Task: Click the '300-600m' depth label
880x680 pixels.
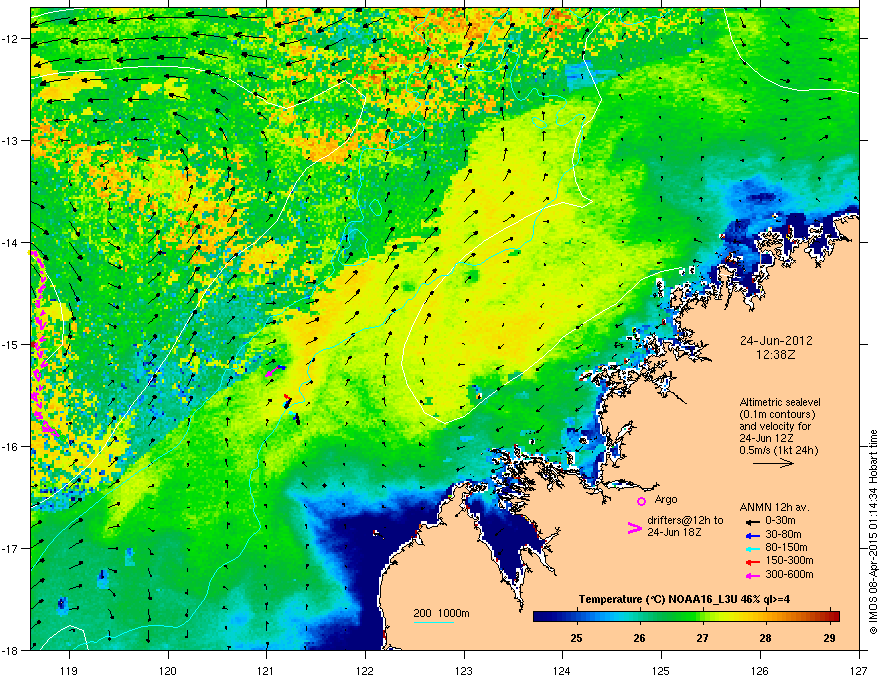Action: click(x=789, y=575)
